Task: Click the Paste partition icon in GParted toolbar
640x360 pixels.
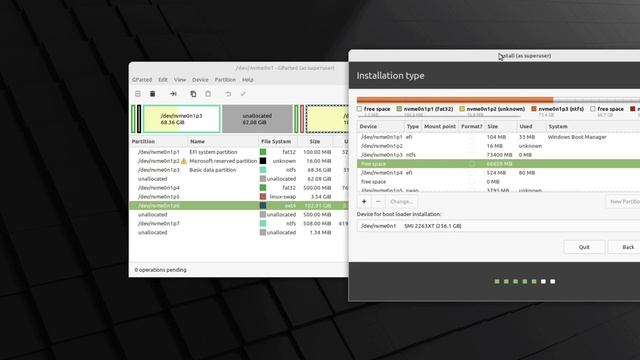Action: 208,94
